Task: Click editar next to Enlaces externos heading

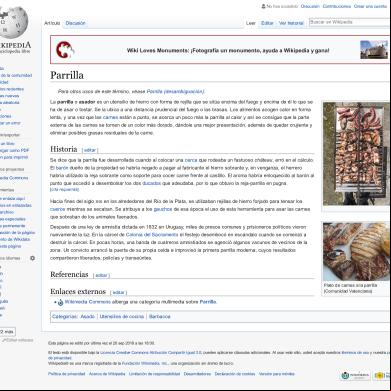Action: pos(118,292)
